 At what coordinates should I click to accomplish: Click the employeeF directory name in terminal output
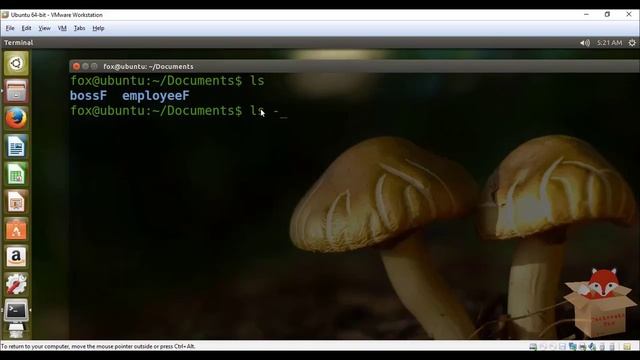click(156, 96)
